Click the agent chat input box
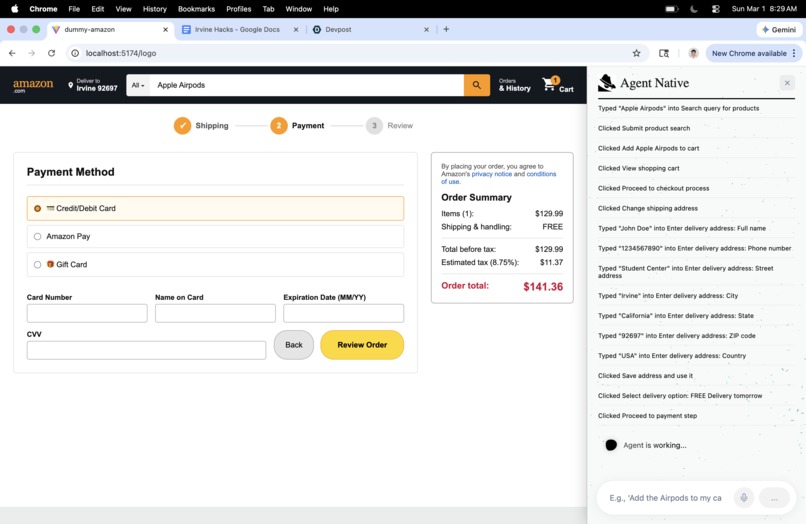This screenshot has width=806, height=524. pos(666,498)
